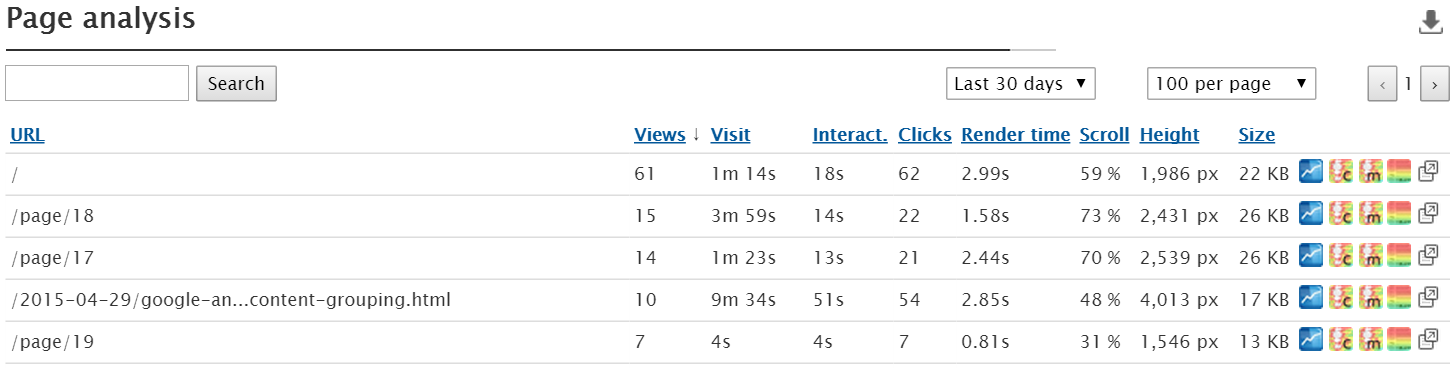This screenshot has height=368, width=1455.
Task: Open the Last 30 days dropdown
Action: coord(1021,84)
